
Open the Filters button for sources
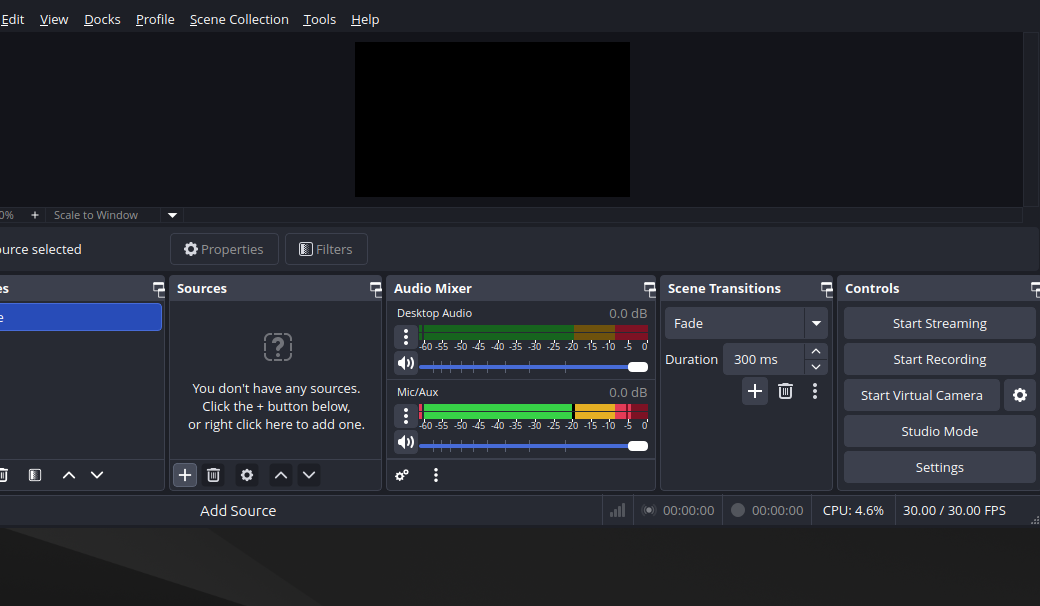pos(326,249)
